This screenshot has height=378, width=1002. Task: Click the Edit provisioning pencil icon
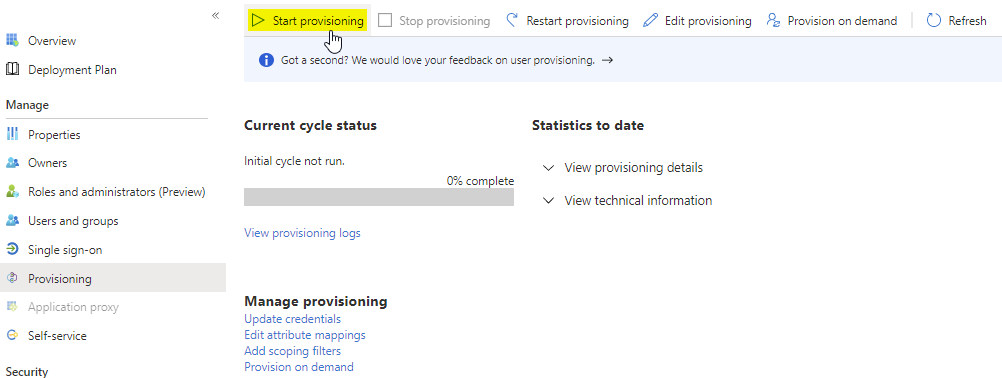[651, 20]
